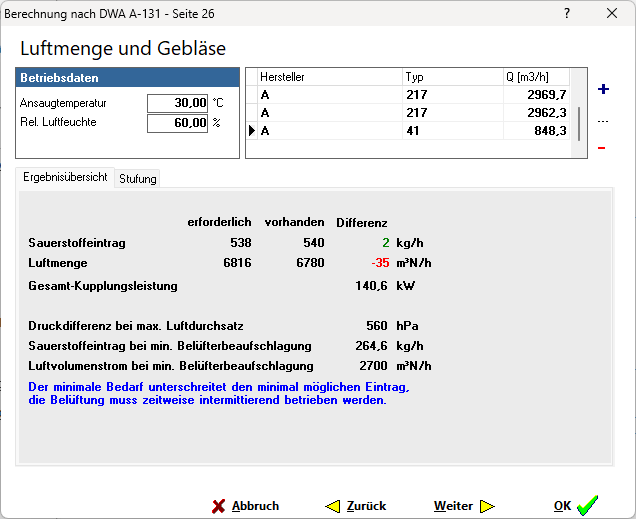Select the cell with Q value 2962,3
636x519 pixels.
click(536, 112)
